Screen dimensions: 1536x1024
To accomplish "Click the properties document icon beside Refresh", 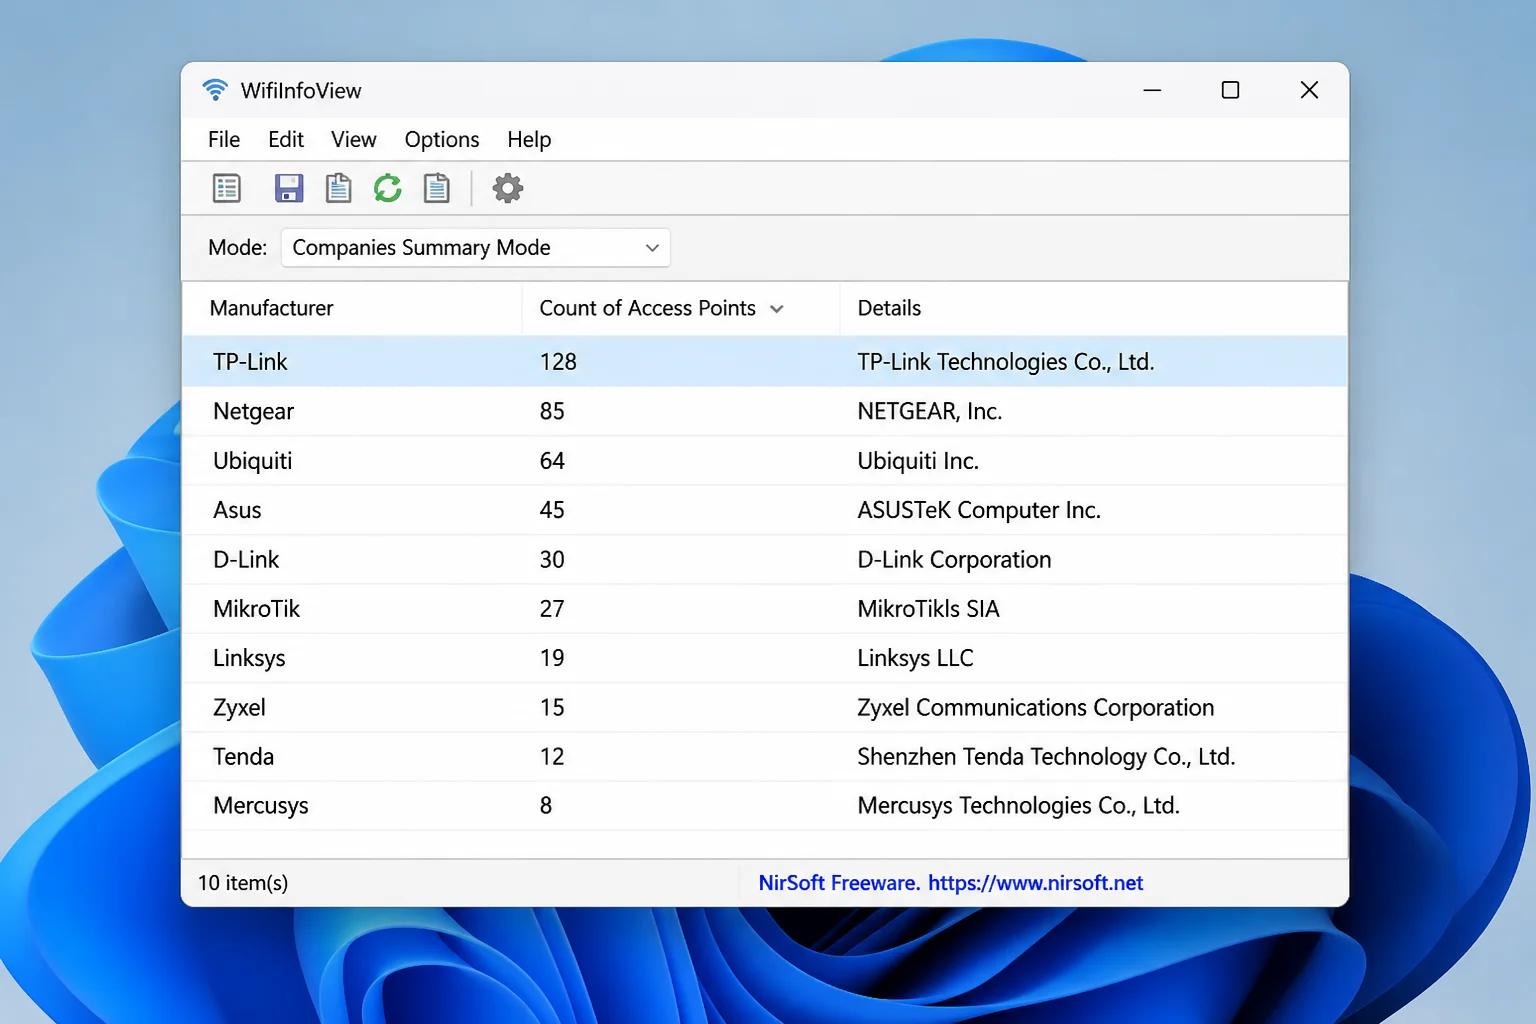I will (437, 188).
